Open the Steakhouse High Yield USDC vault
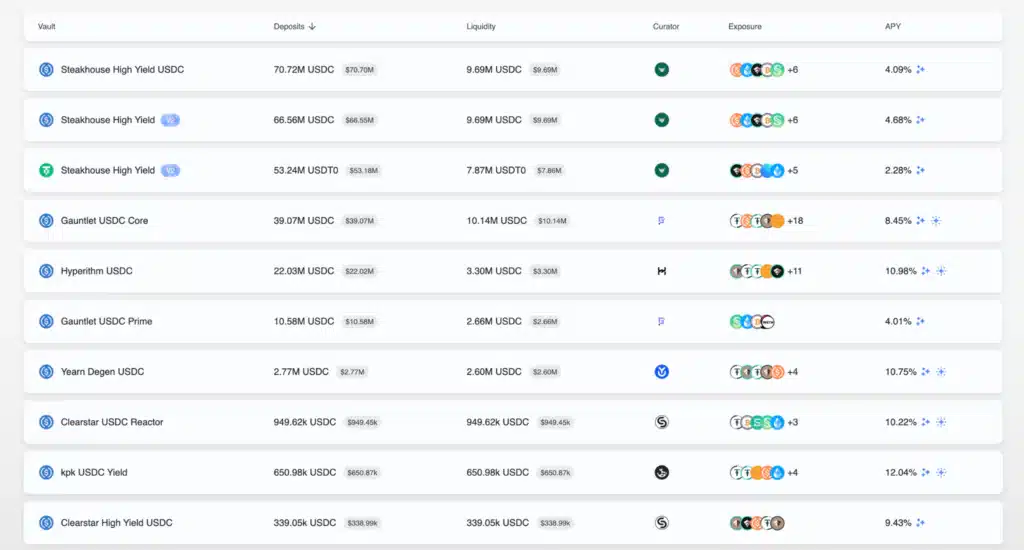The height and width of the screenshot is (550, 1024). (122, 70)
